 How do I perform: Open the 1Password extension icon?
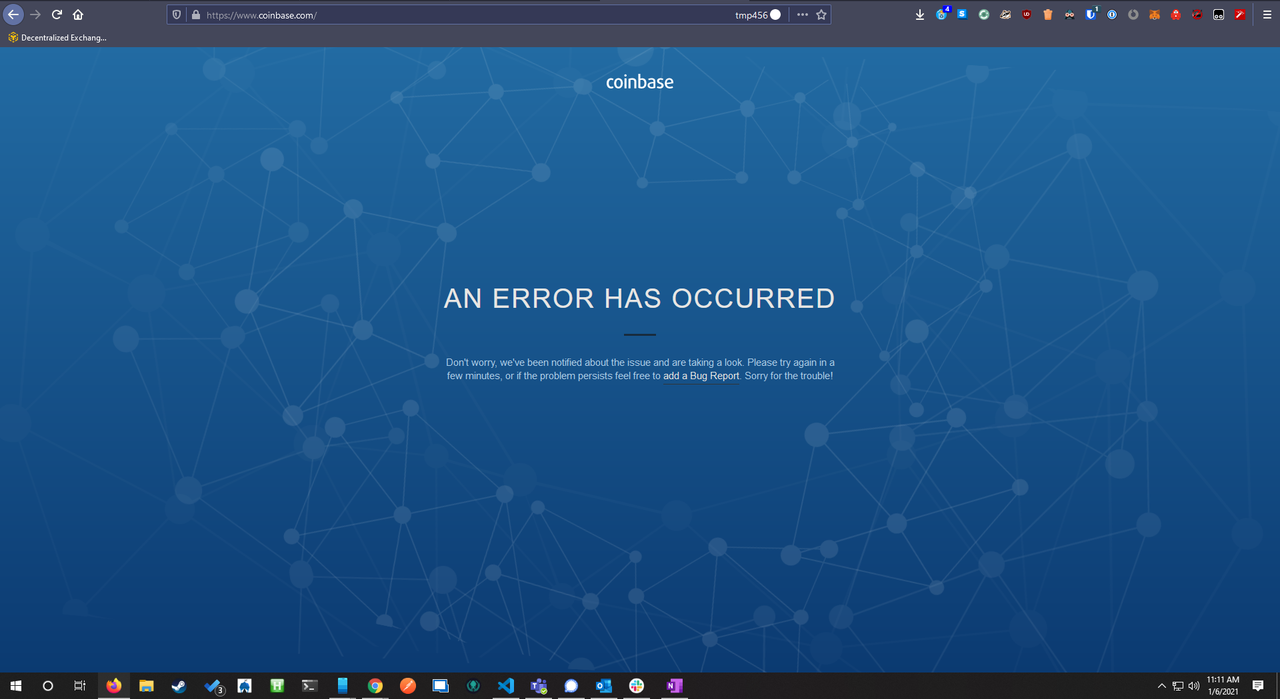[1112, 14]
